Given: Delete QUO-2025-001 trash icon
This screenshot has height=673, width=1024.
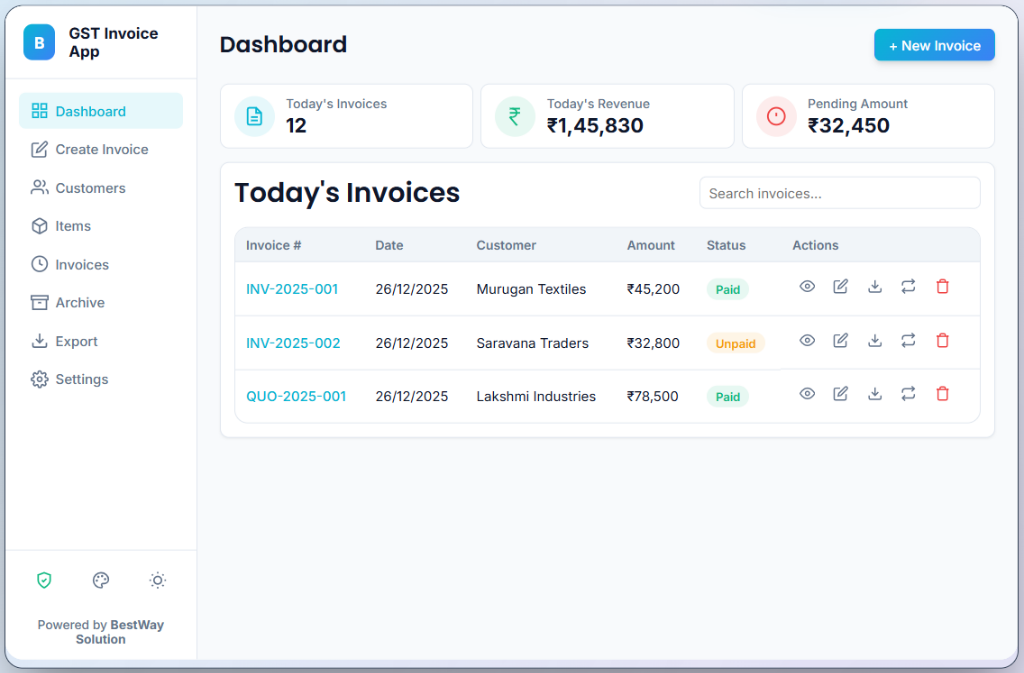Looking at the screenshot, I should [x=942, y=394].
